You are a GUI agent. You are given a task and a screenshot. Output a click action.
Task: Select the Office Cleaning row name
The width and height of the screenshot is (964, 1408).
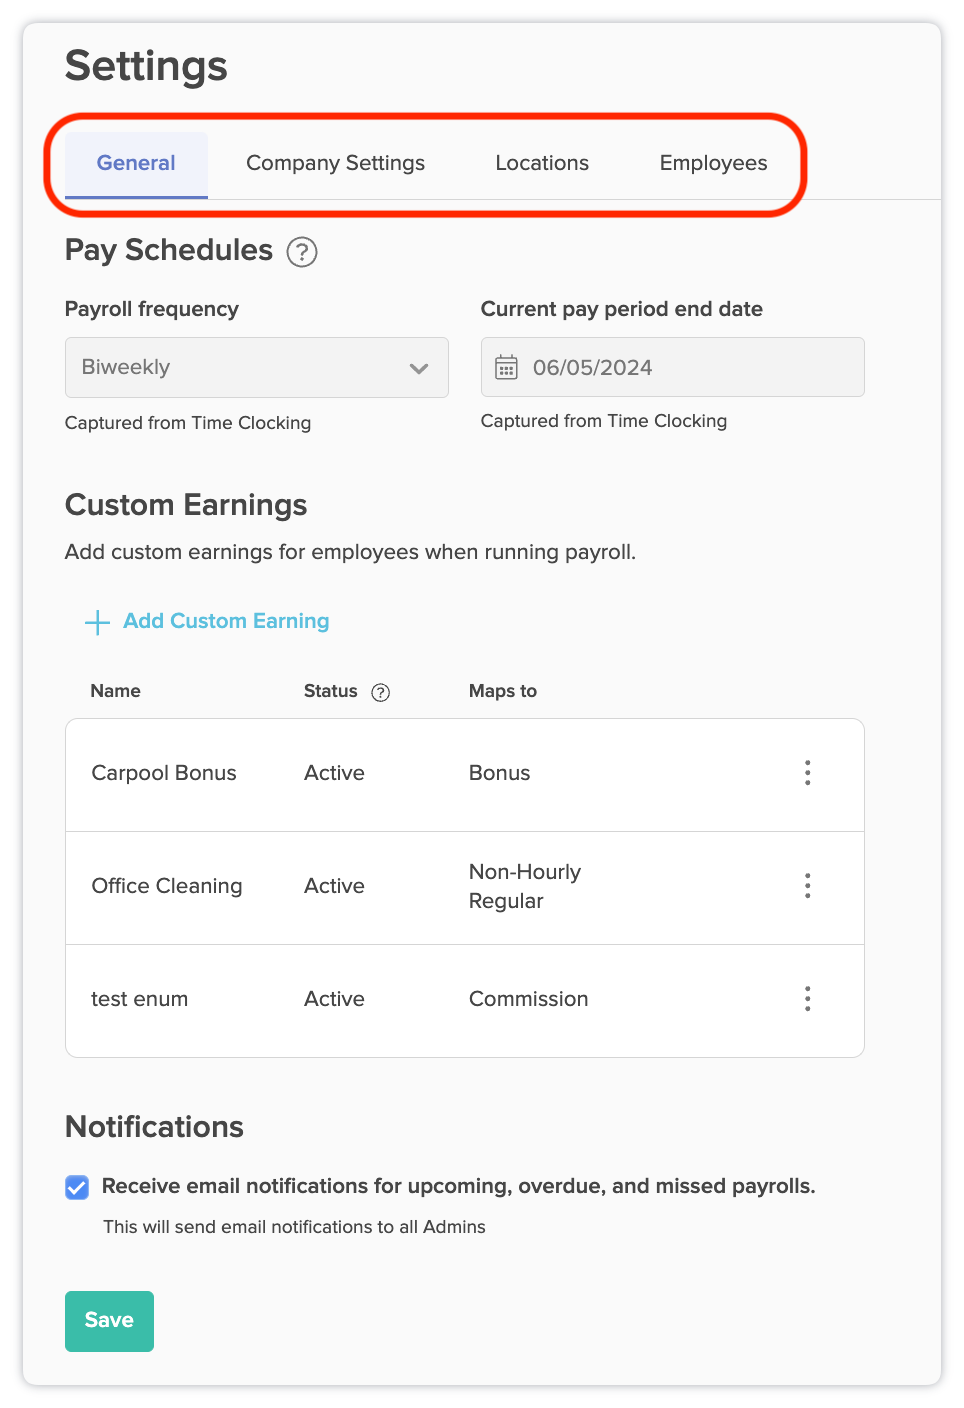point(167,886)
